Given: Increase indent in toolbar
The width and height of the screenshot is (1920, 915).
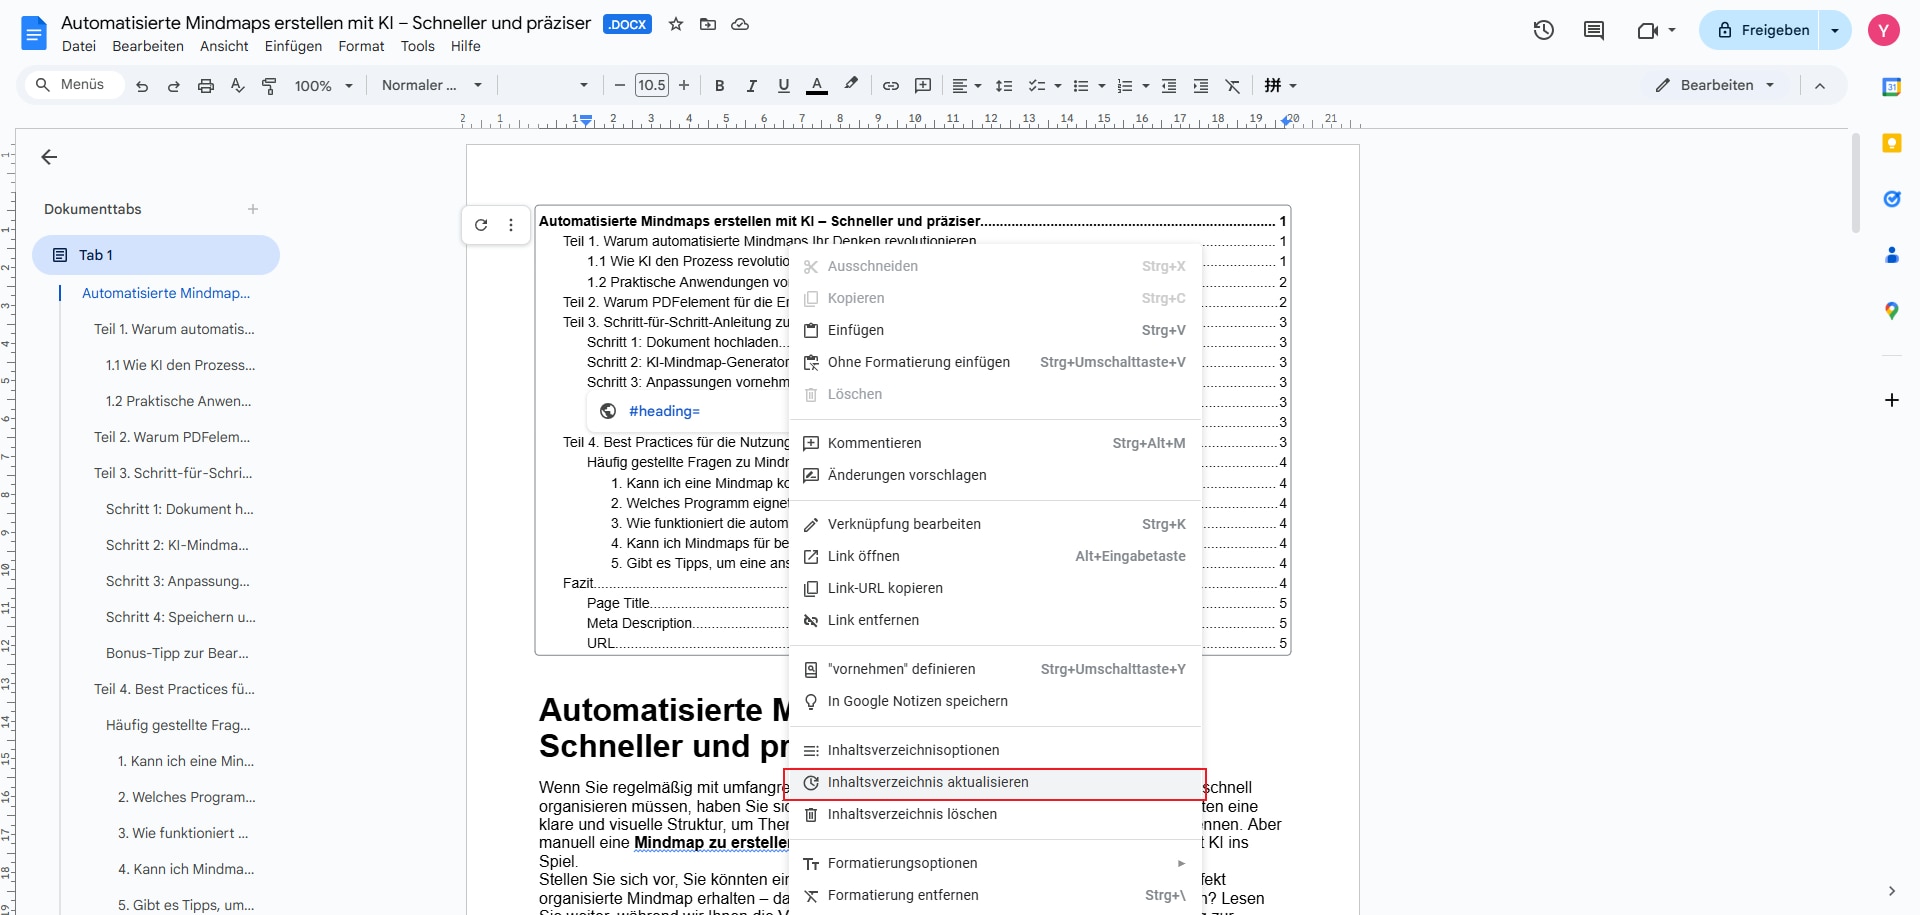Looking at the screenshot, I should (1201, 86).
